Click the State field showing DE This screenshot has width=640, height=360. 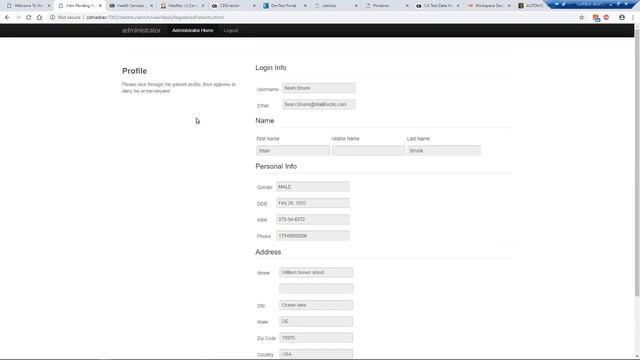click(316, 322)
